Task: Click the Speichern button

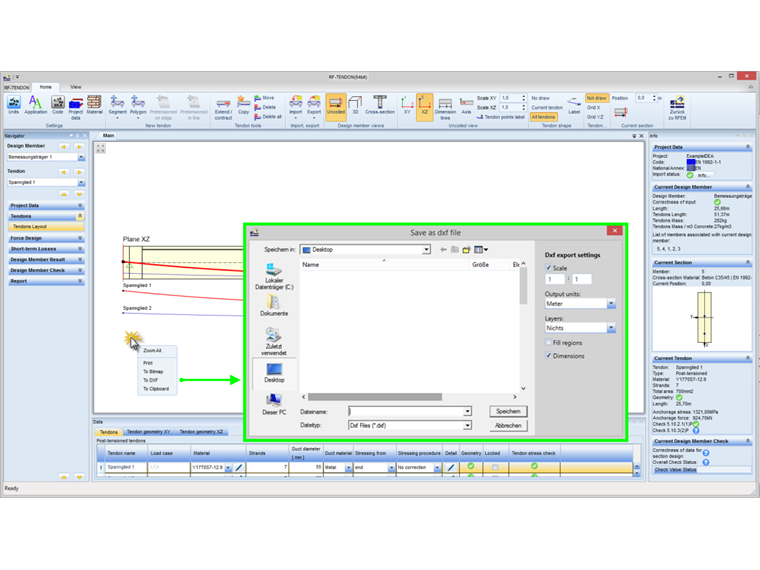Action: (x=508, y=411)
